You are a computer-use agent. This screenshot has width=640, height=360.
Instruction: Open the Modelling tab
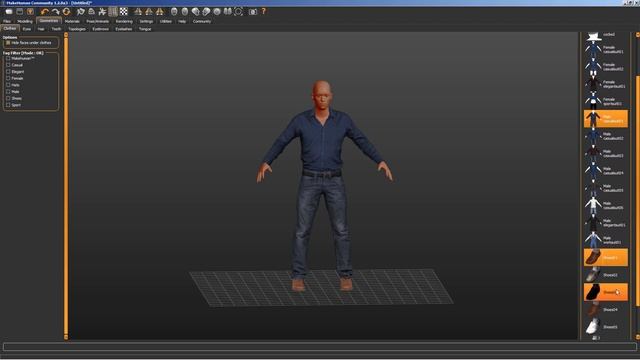(24, 21)
